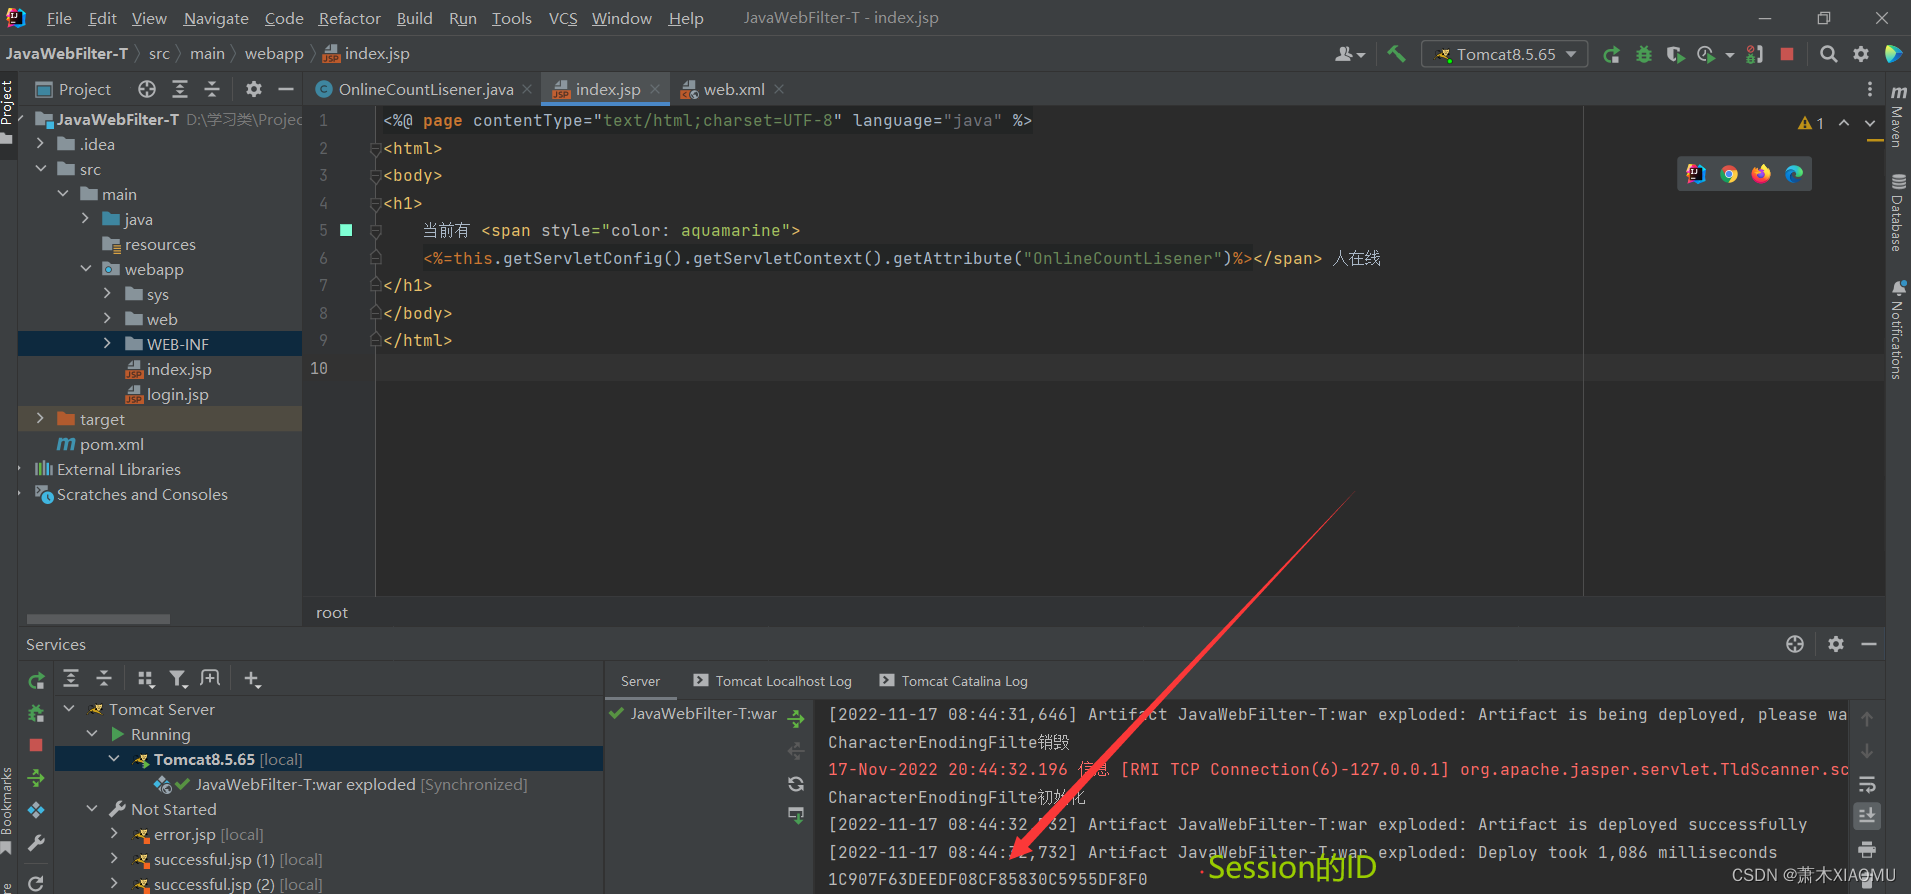
Task: Switch to the web.xml editor tab
Action: [x=733, y=89]
